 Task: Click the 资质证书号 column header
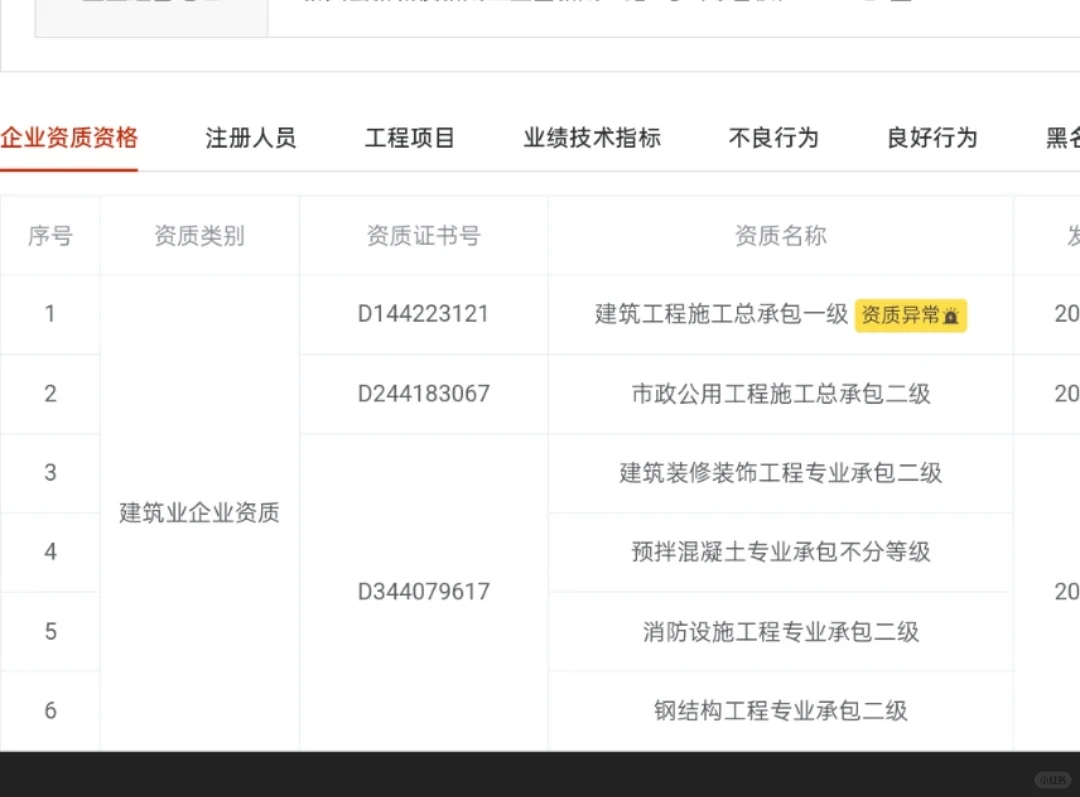point(424,236)
